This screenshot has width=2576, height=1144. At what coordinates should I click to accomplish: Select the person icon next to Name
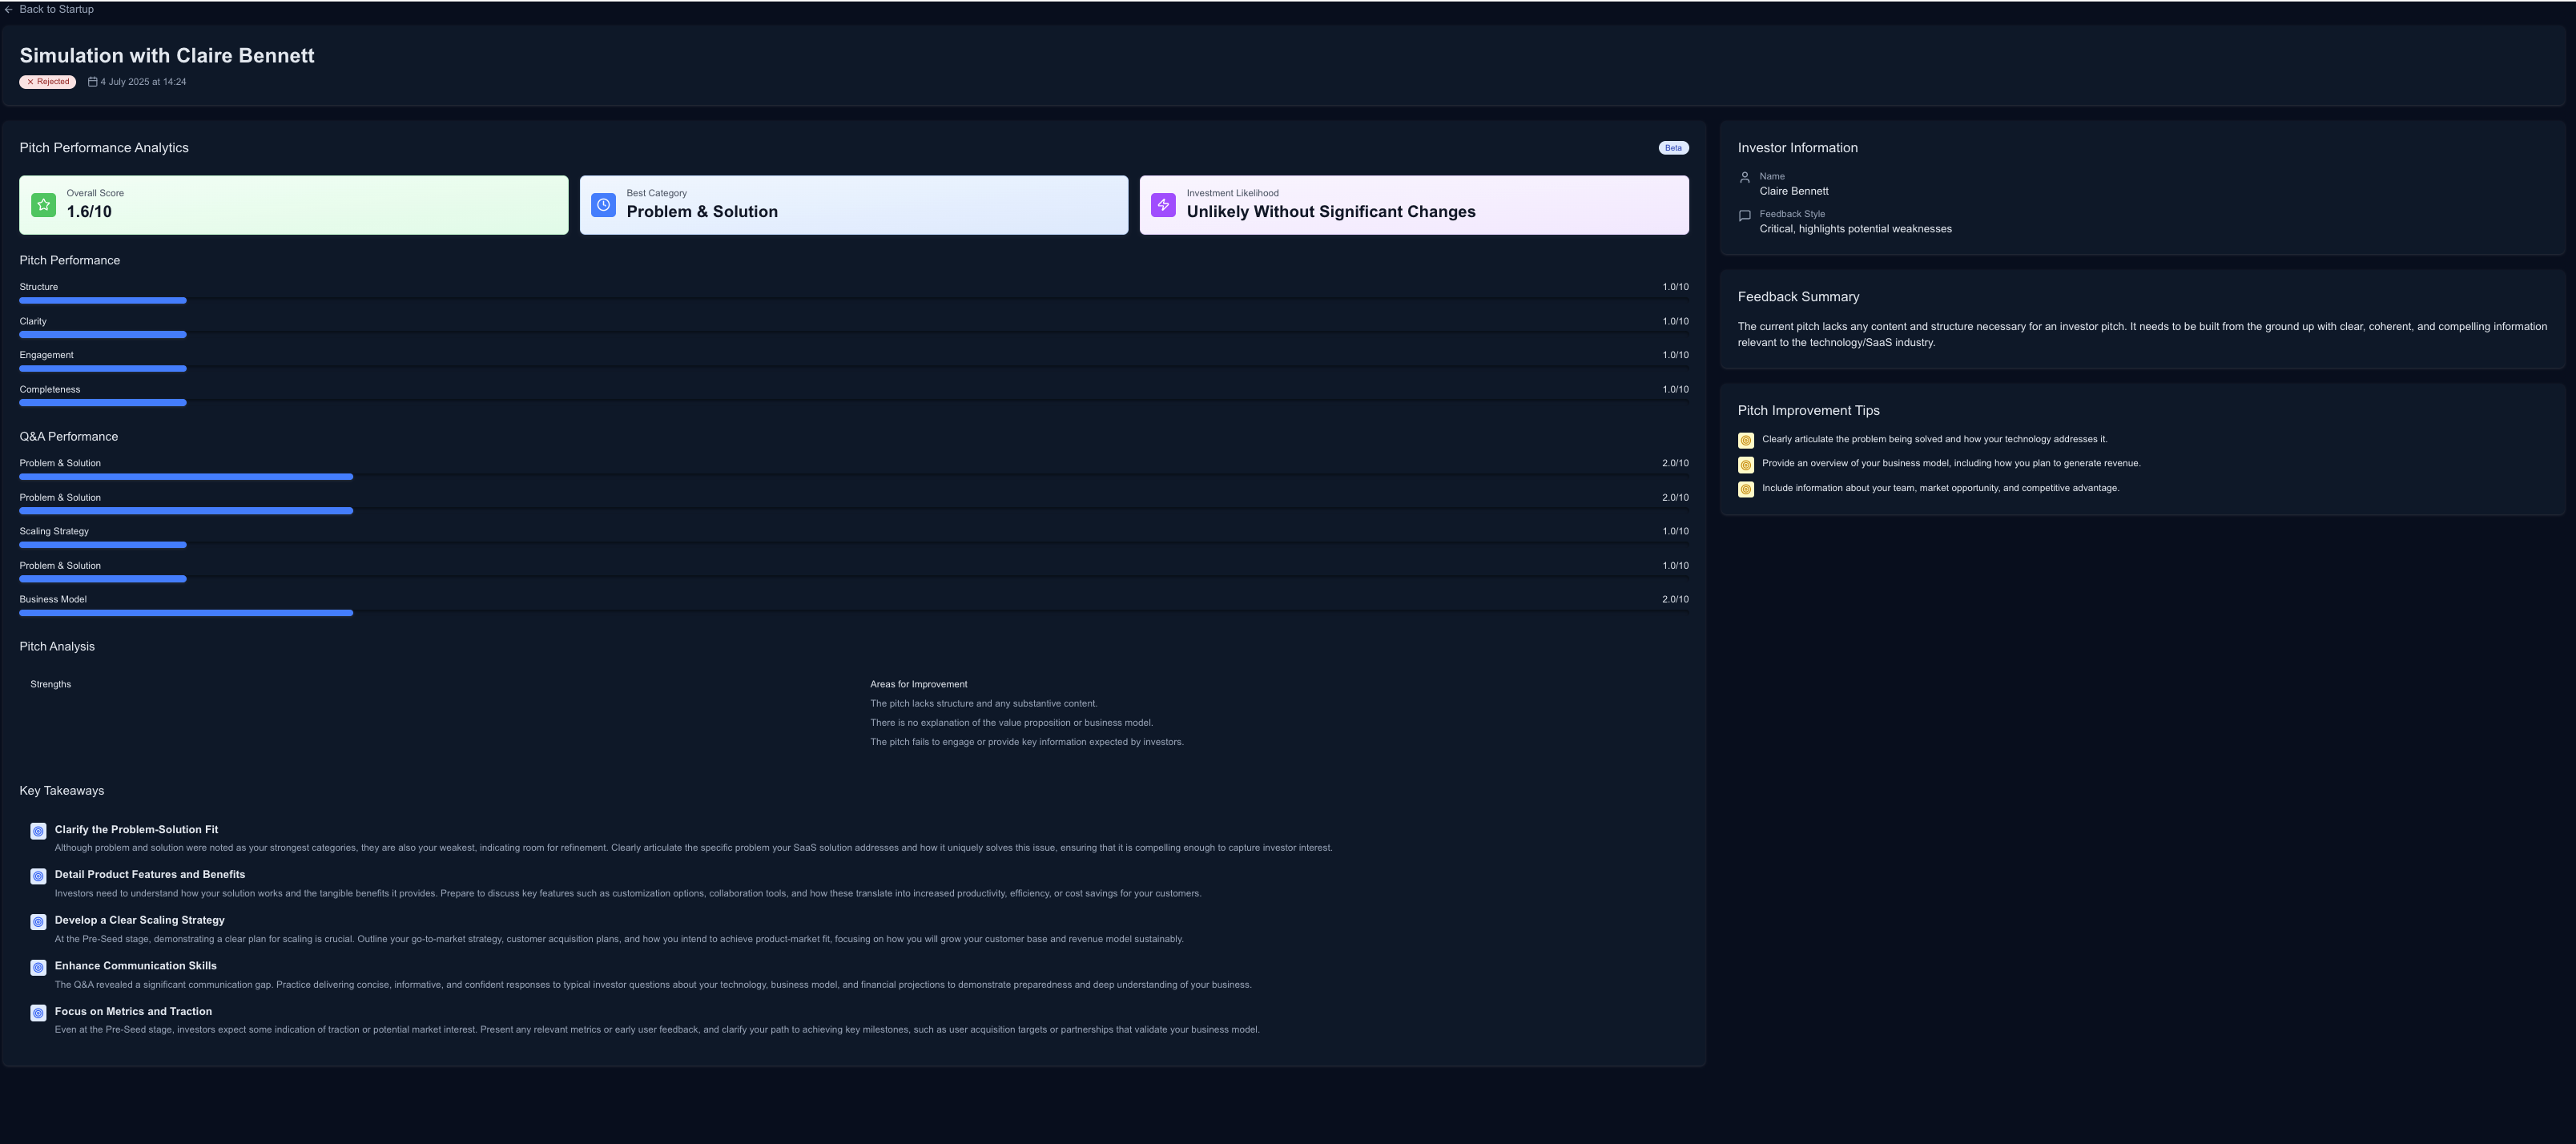point(1744,177)
